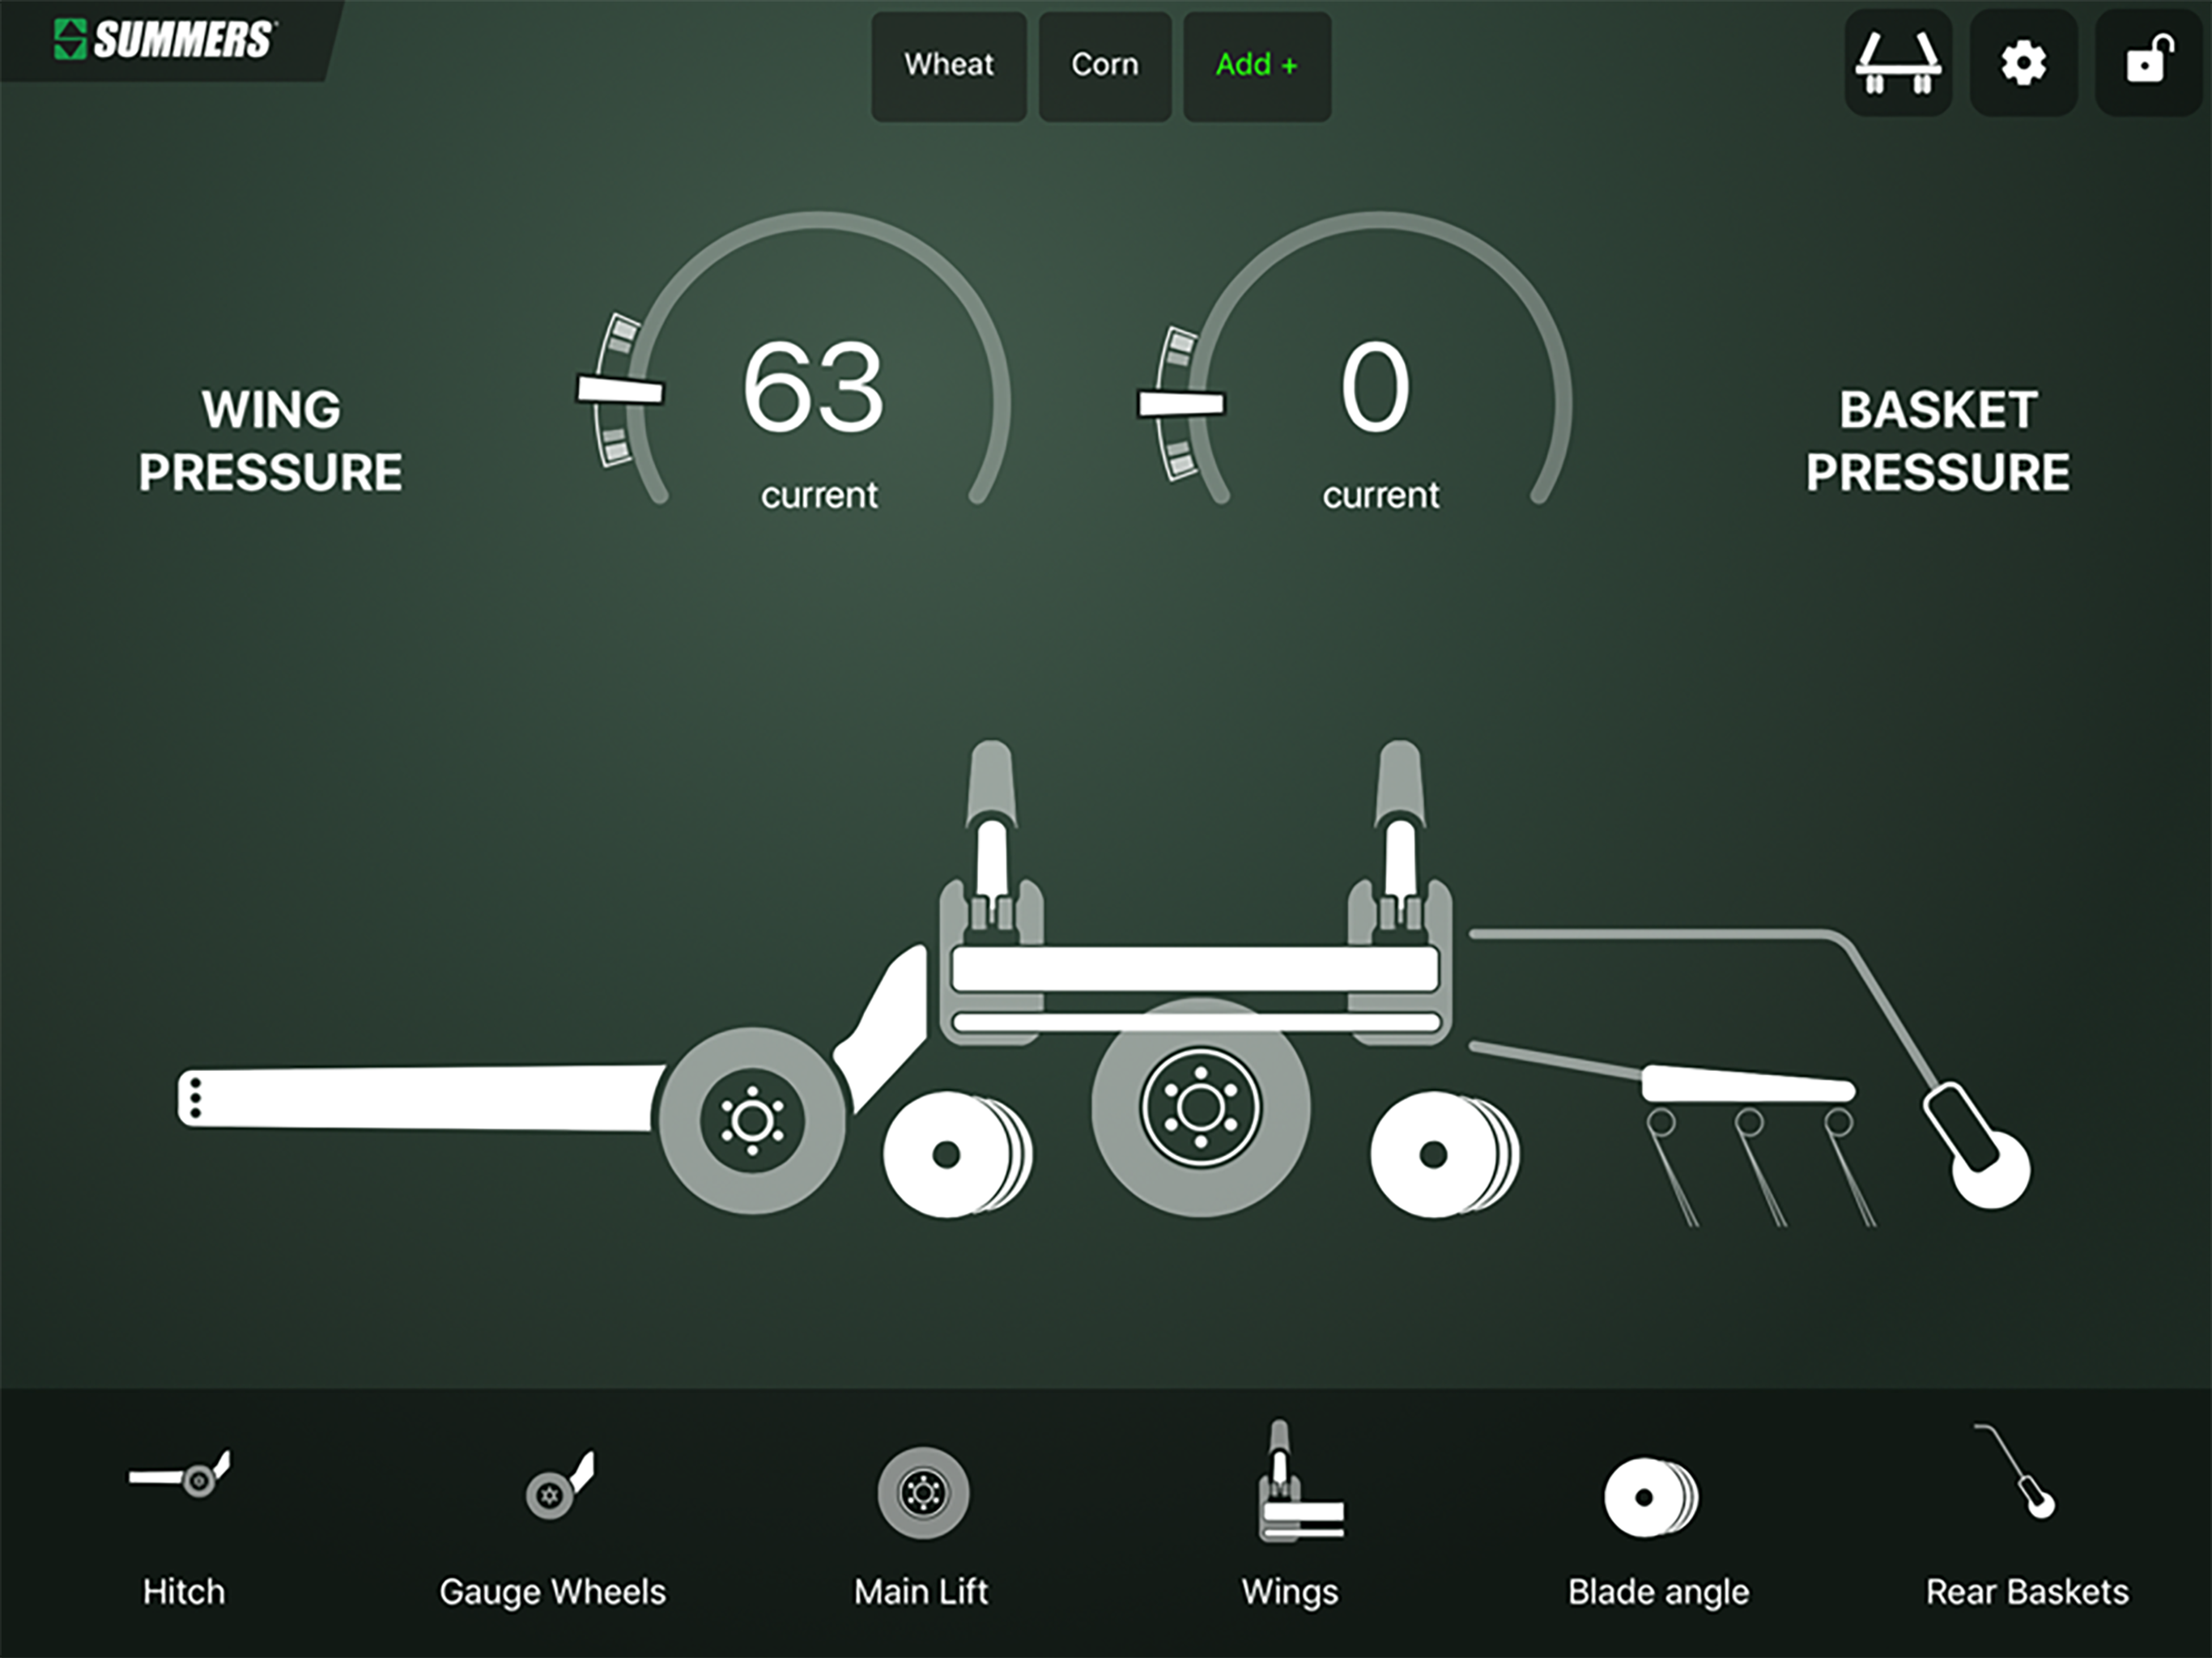Open Blade angle disc icon
This screenshot has height=1658, width=2212.
[1651, 1497]
